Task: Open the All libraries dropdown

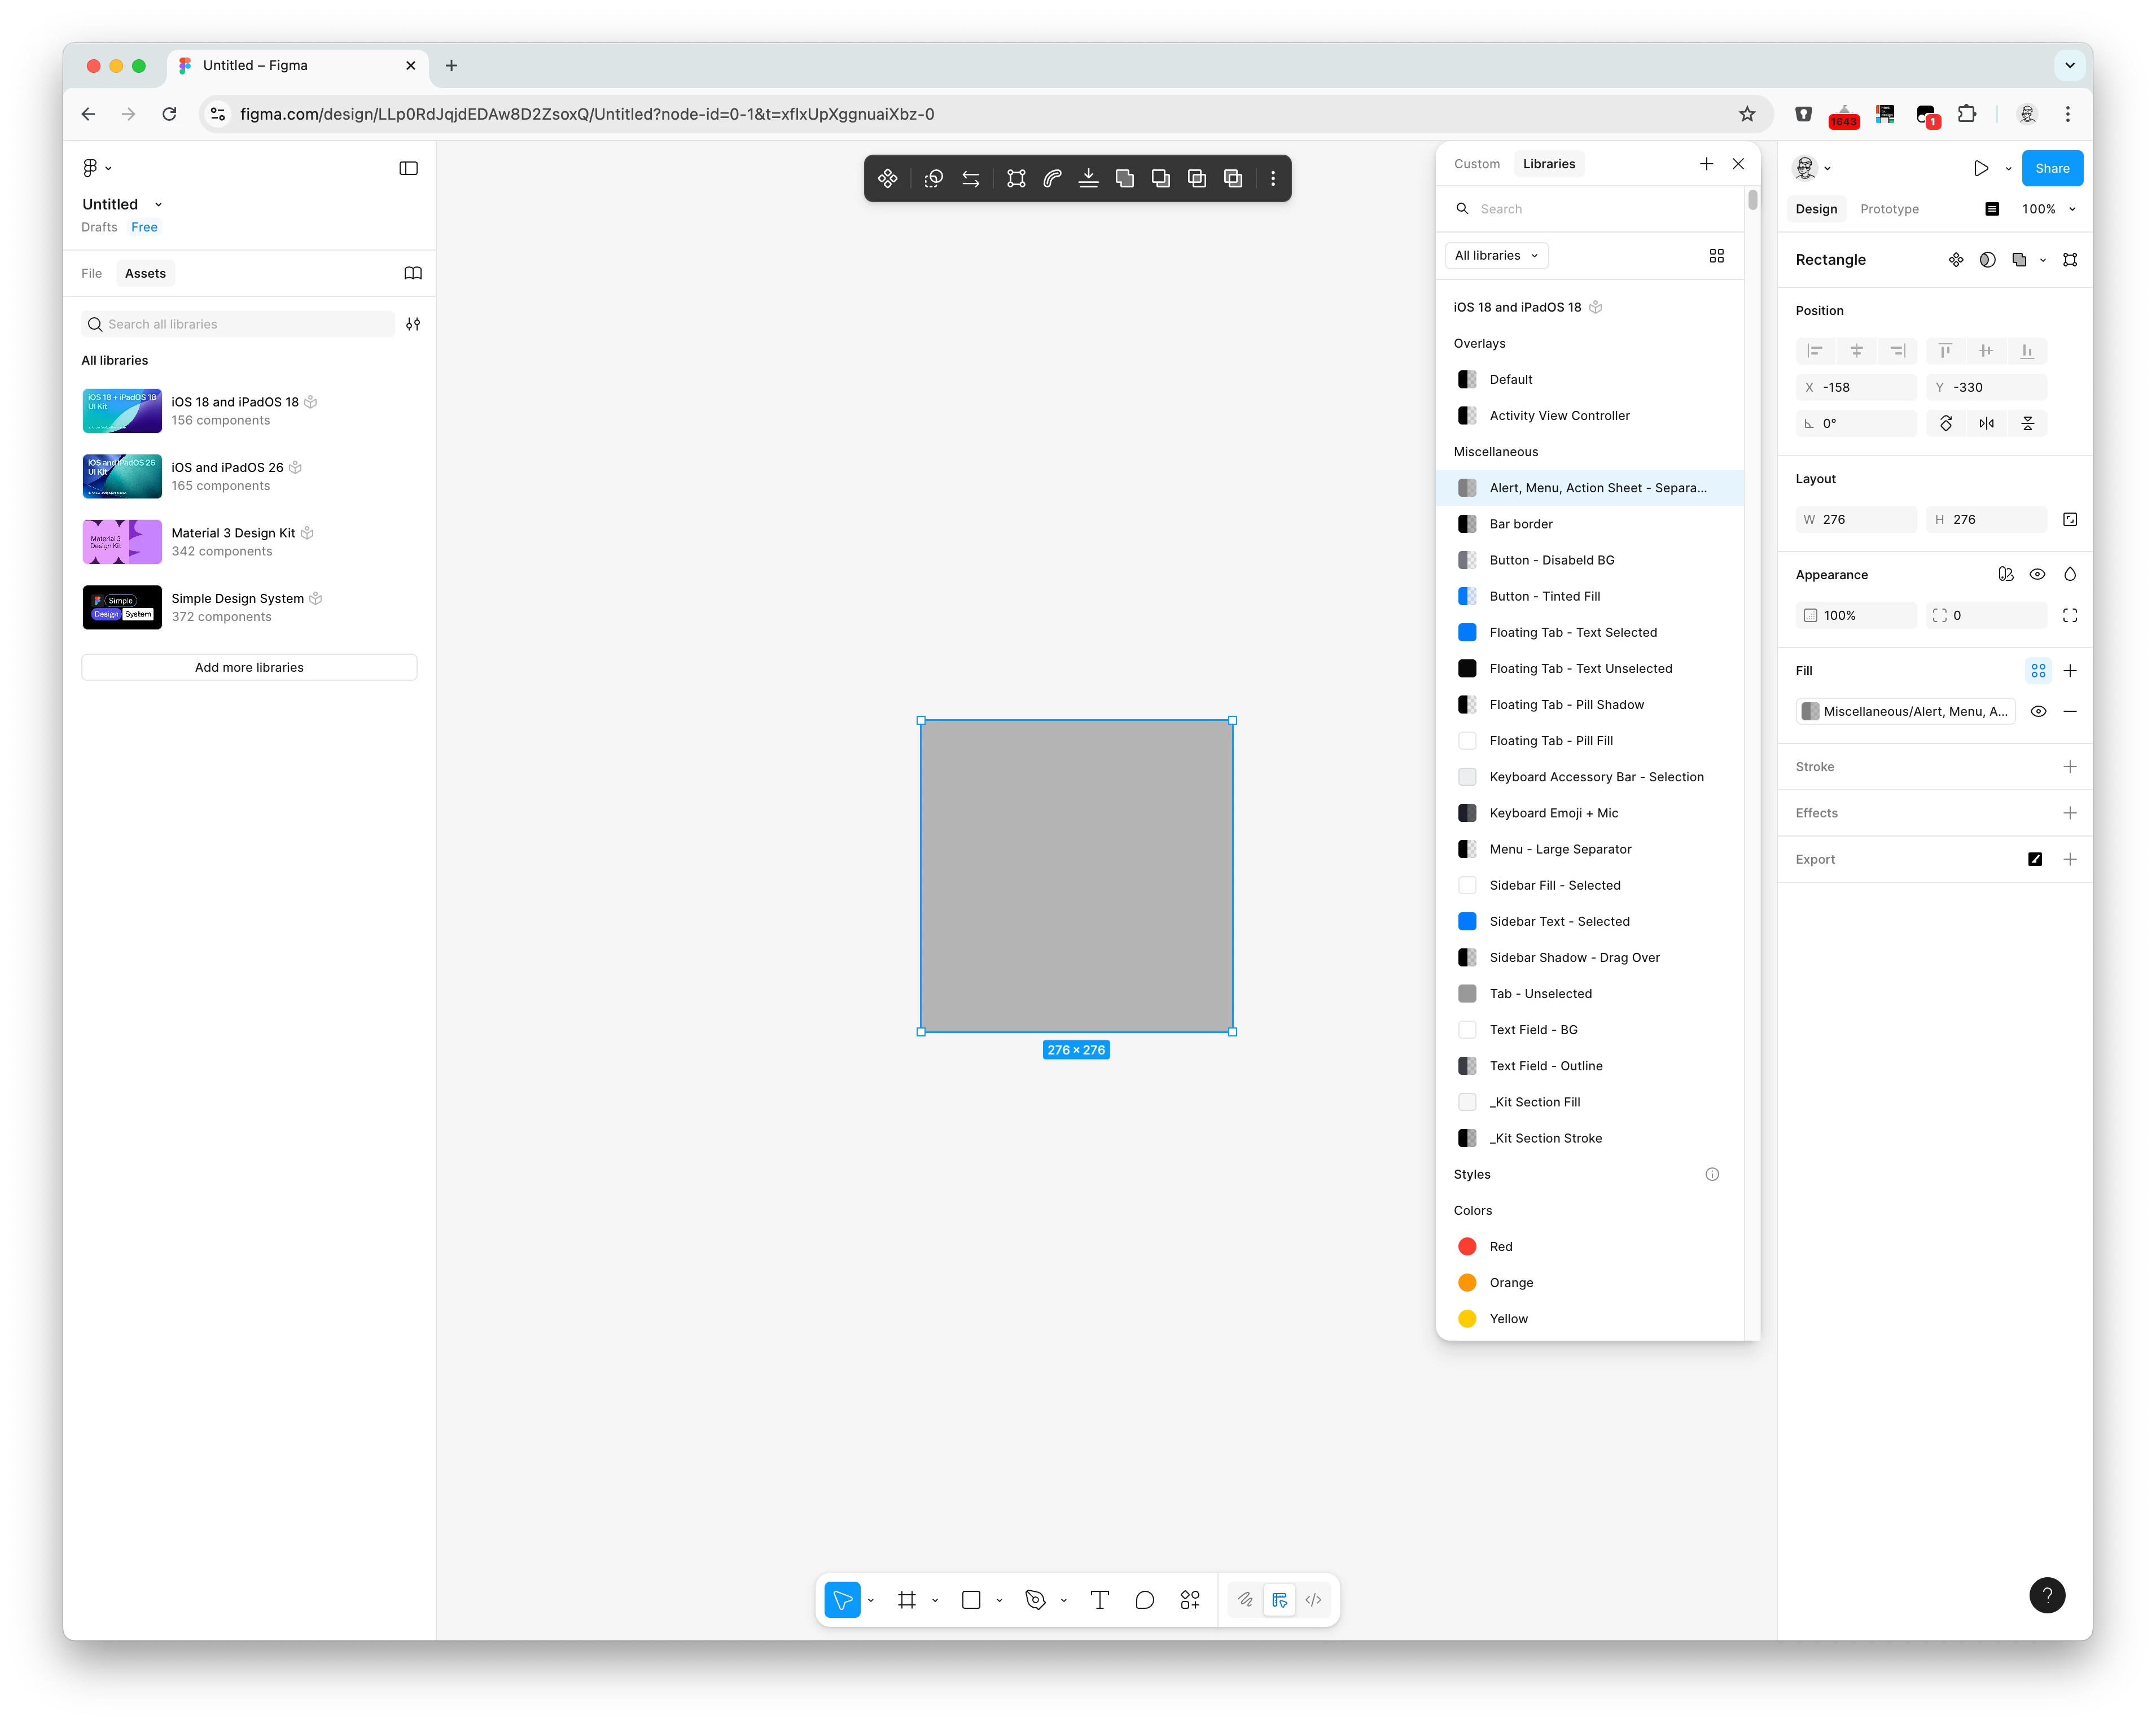Action: (x=1496, y=256)
